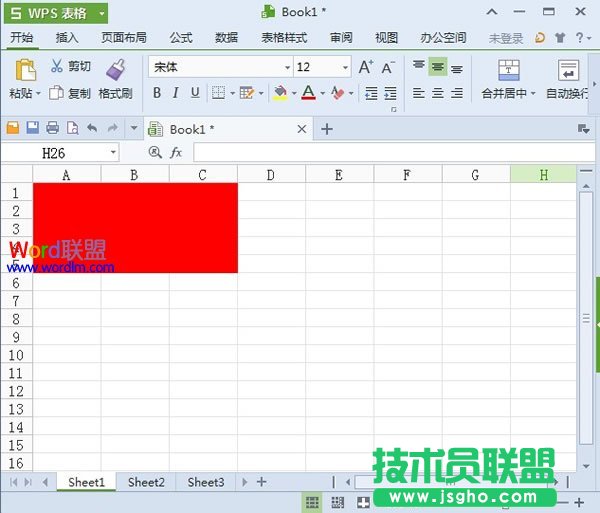This screenshot has width=600, height=513.
Task: Click the formula bar input field
Action: point(394,153)
